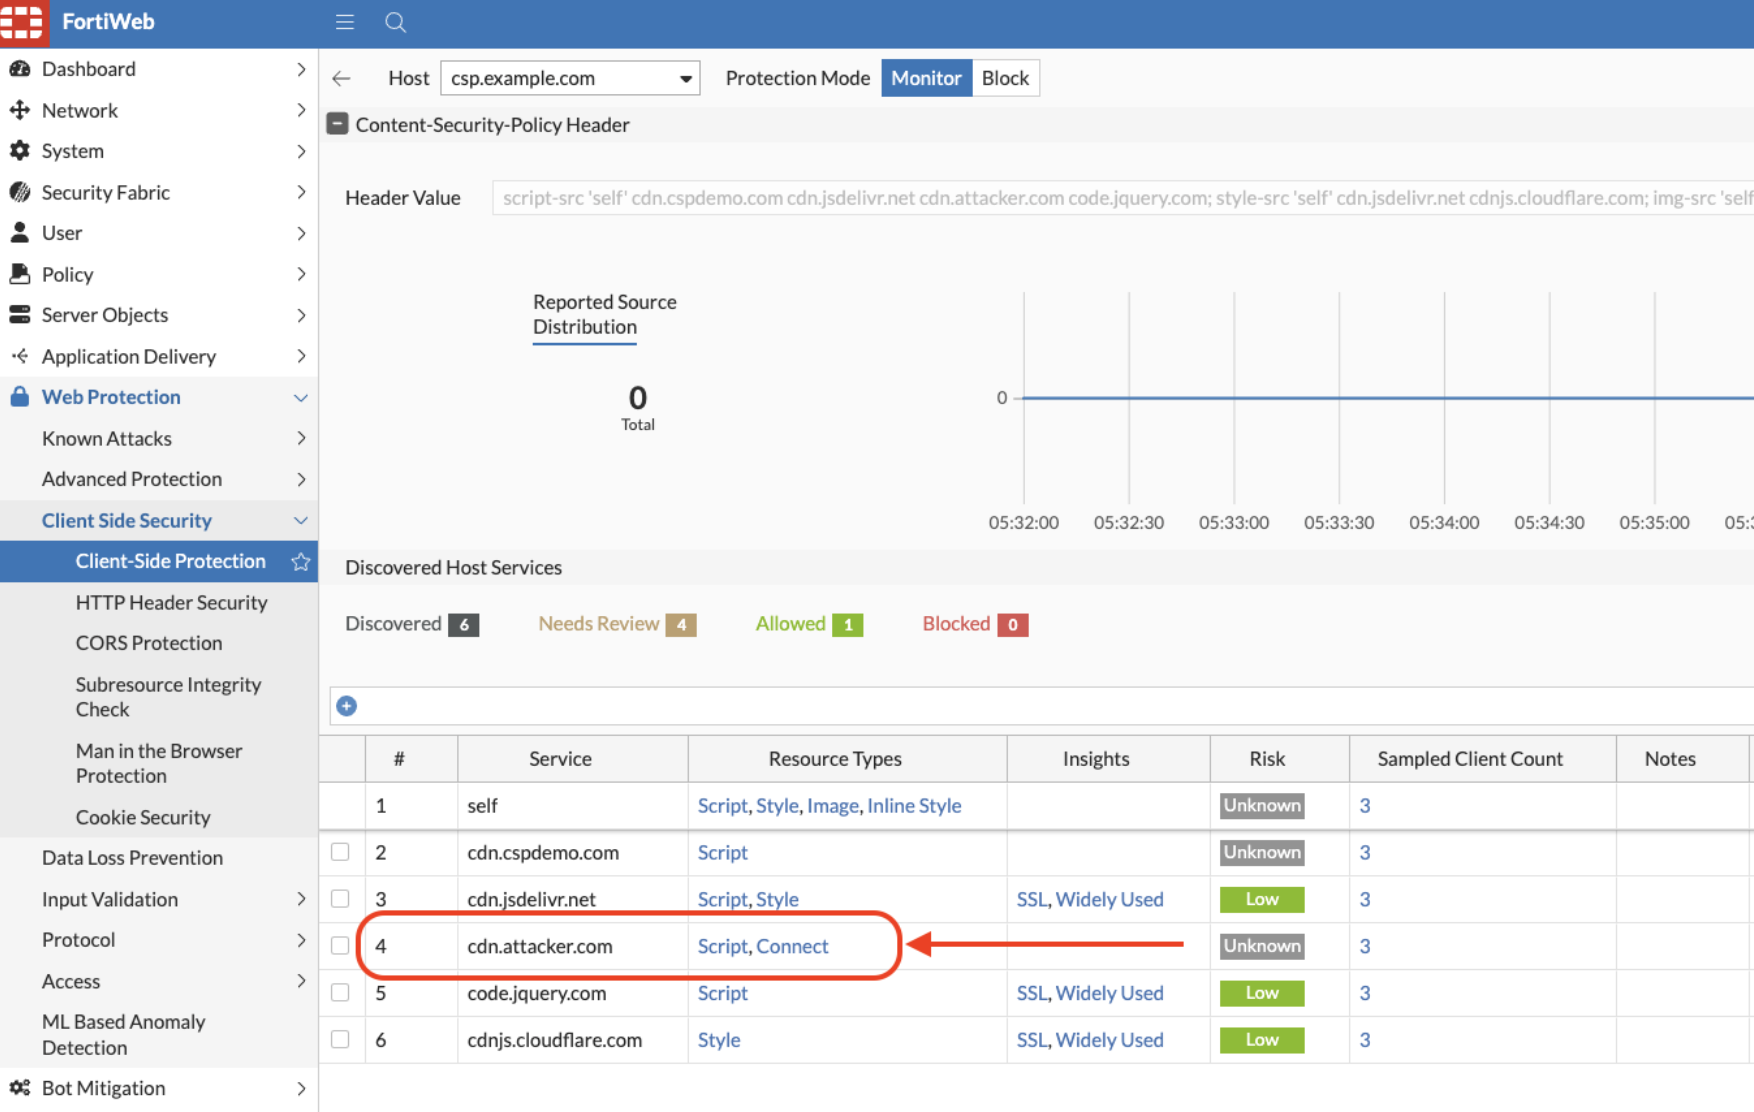
Task: Check the cdn.cspdemo.com row checkbox
Action: [x=340, y=852]
